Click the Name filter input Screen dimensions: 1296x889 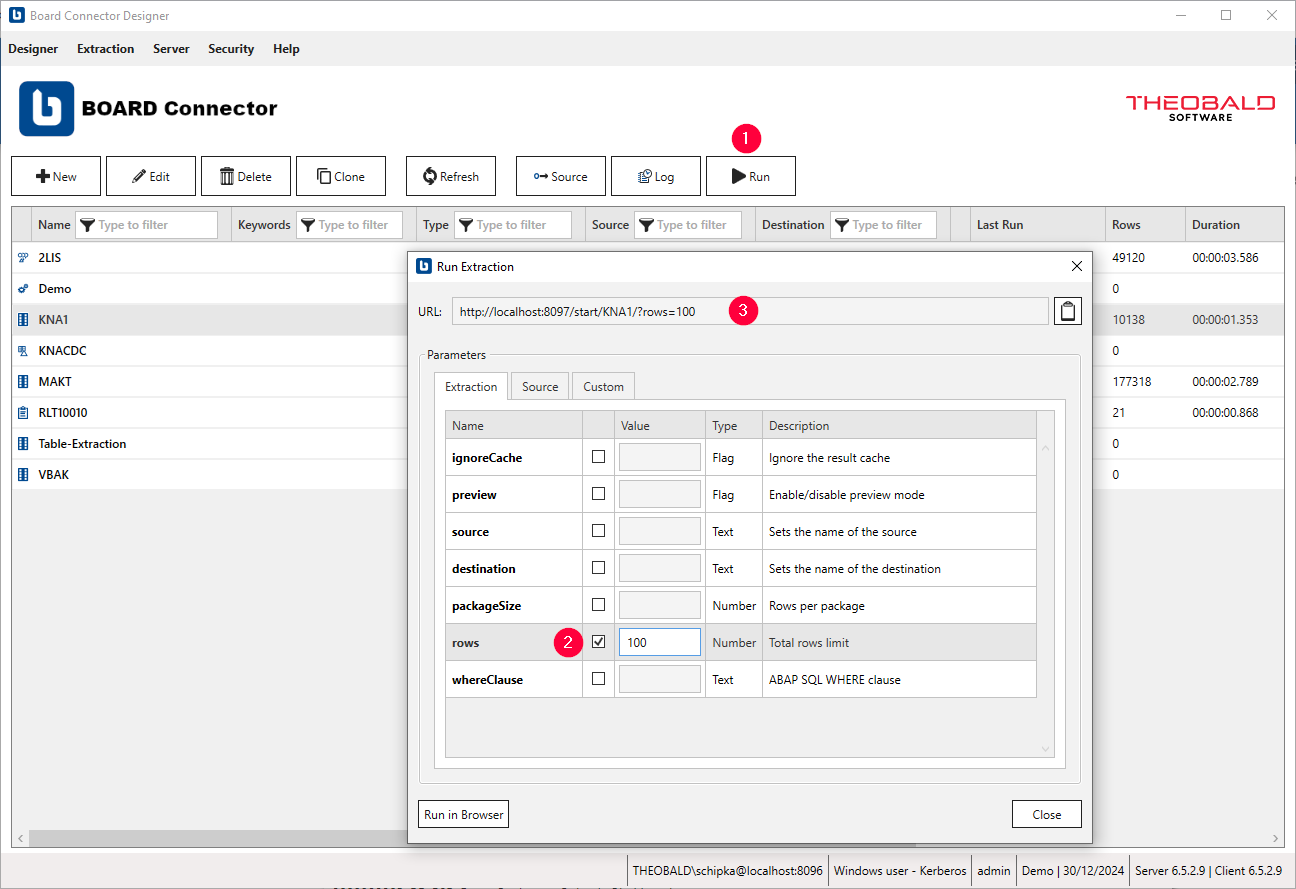coord(146,225)
